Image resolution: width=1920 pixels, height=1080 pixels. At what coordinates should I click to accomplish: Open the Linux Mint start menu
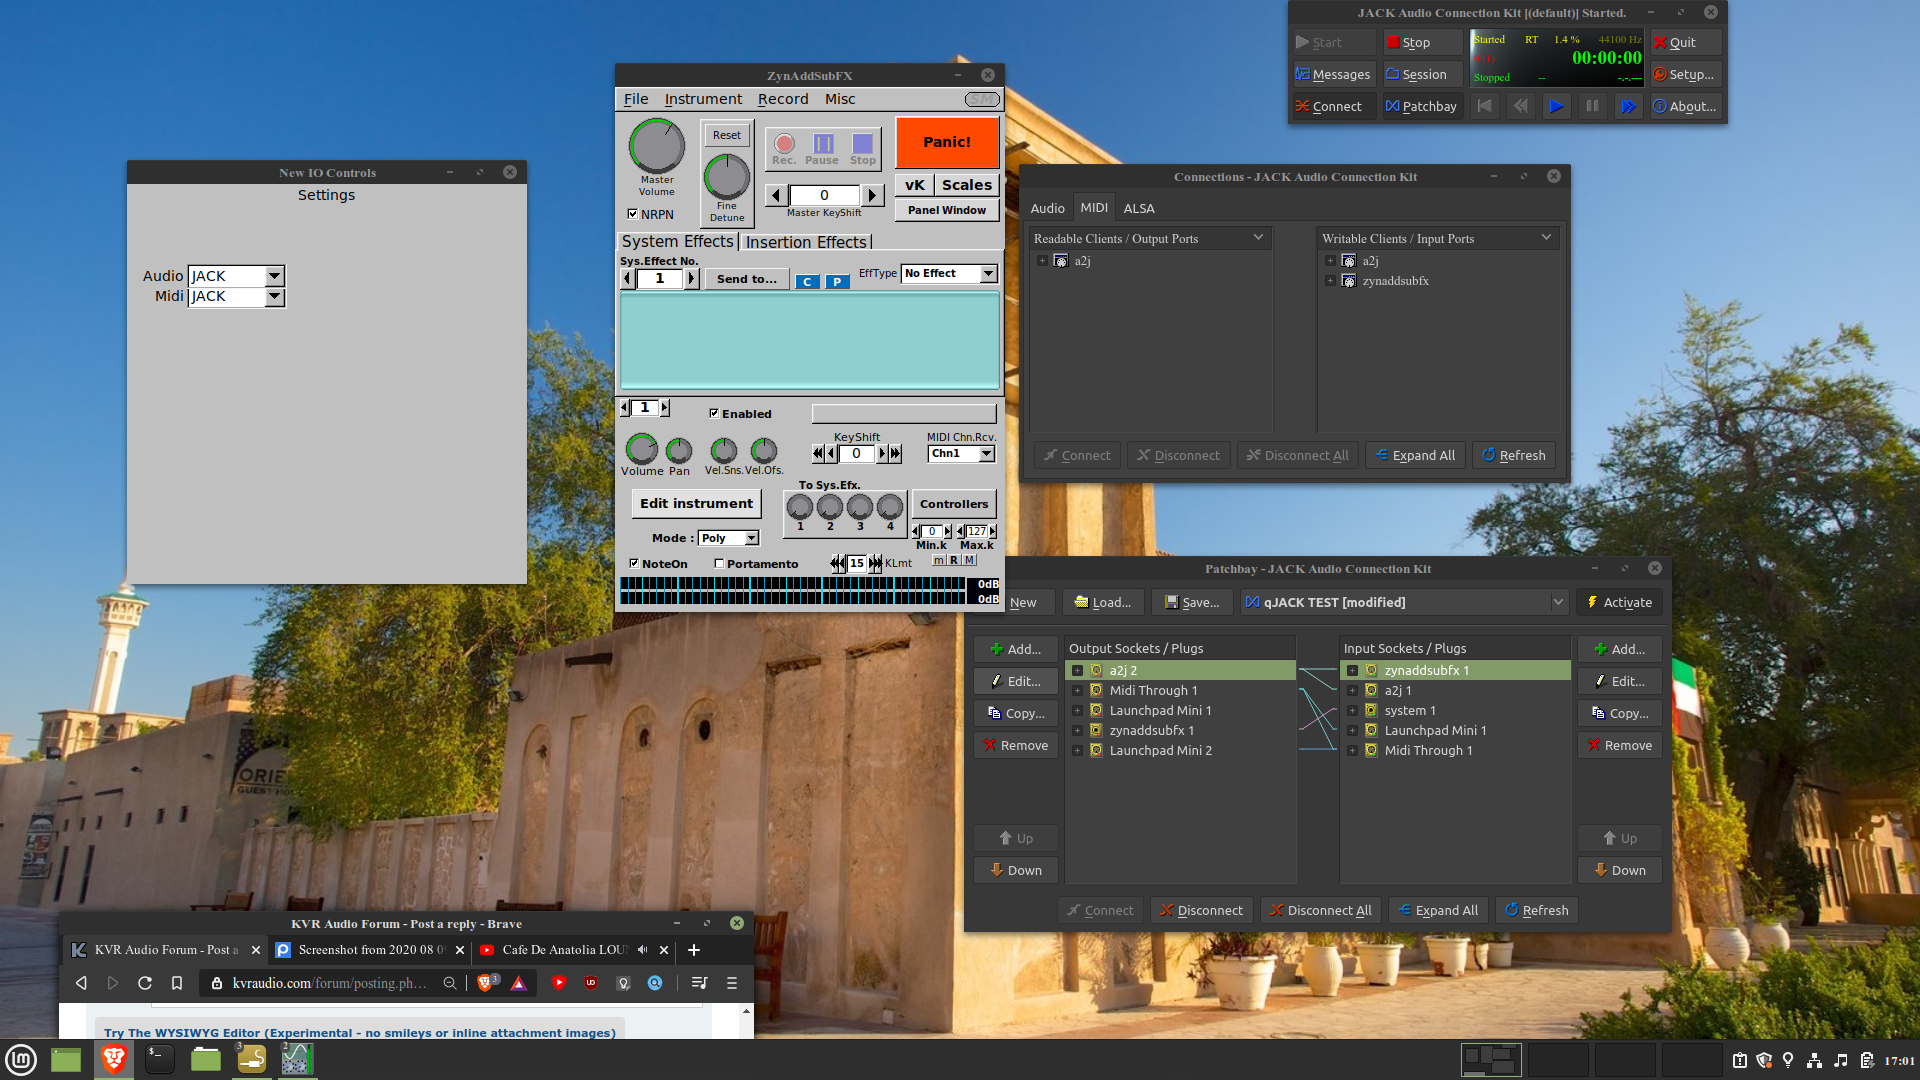pos(21,1059)
